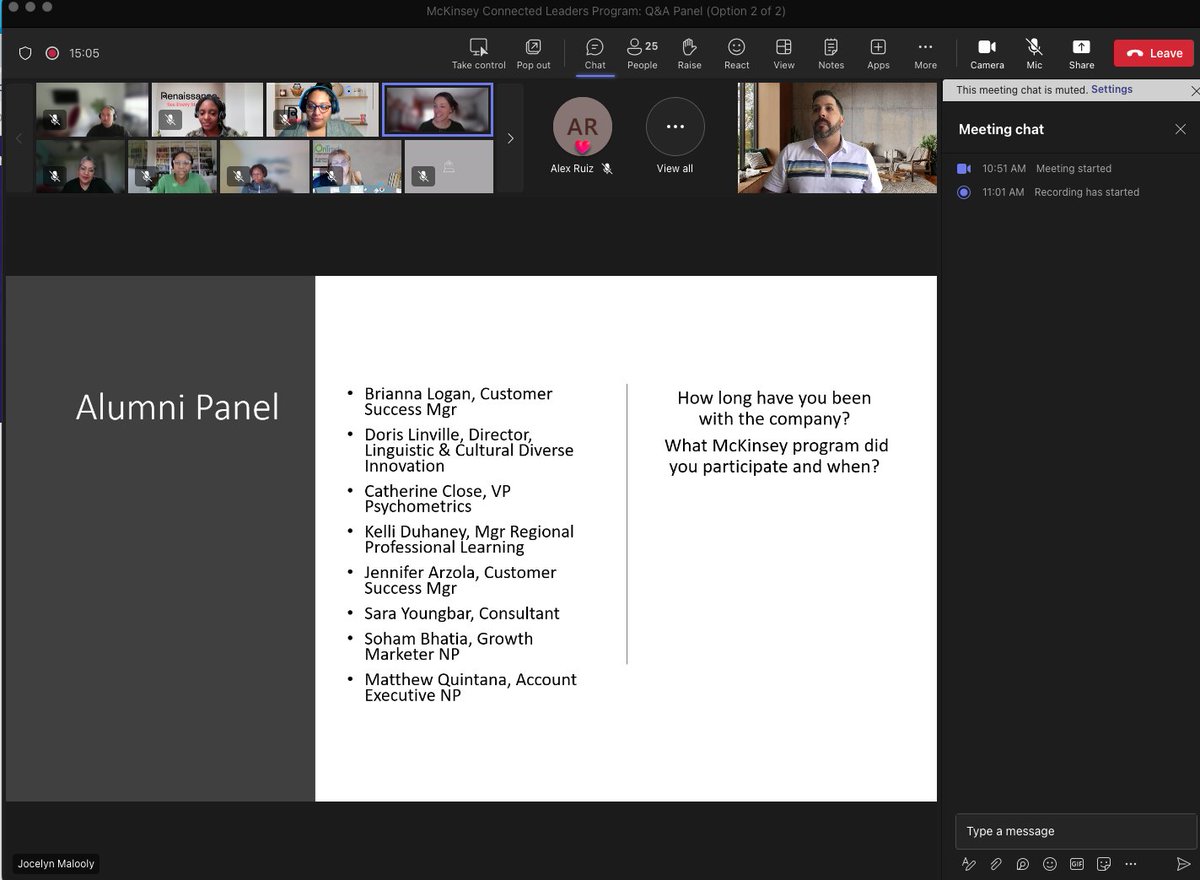Select the Renaissance background video thumbnail
Viewport: 1200px width, 880px height.
pyautogui.click(x=207, y=110)
